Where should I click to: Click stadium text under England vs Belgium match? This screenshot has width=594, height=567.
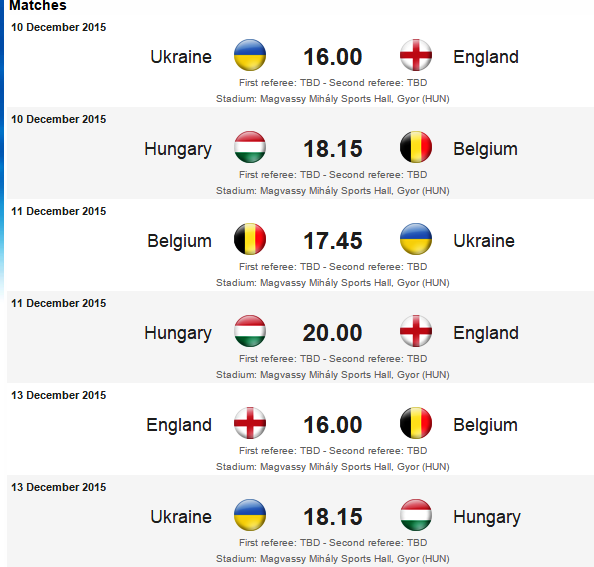point(333,467)
